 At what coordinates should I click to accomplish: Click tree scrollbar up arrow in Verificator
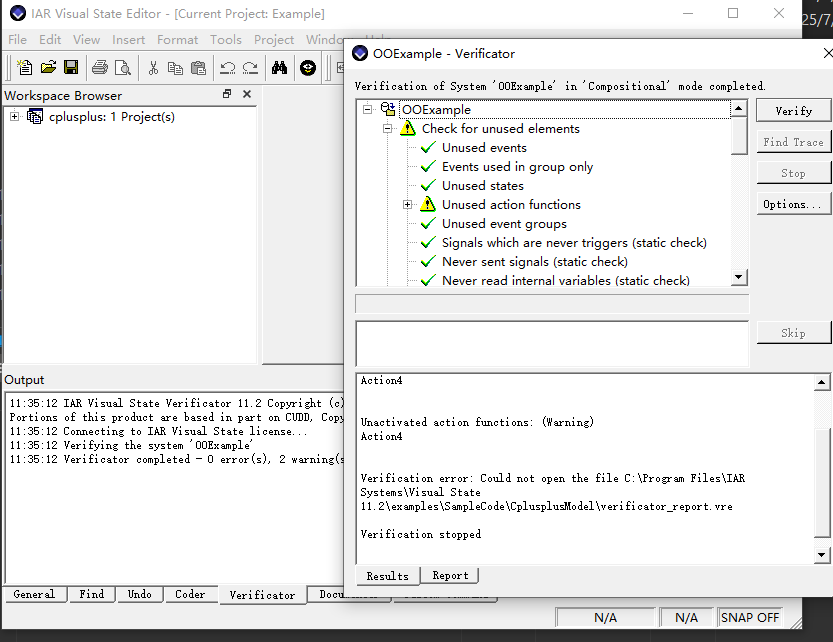(x=738, y=108)
